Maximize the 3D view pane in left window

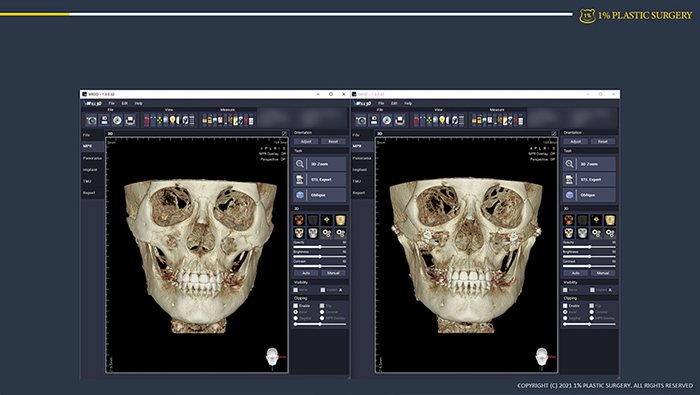(284, 133)
